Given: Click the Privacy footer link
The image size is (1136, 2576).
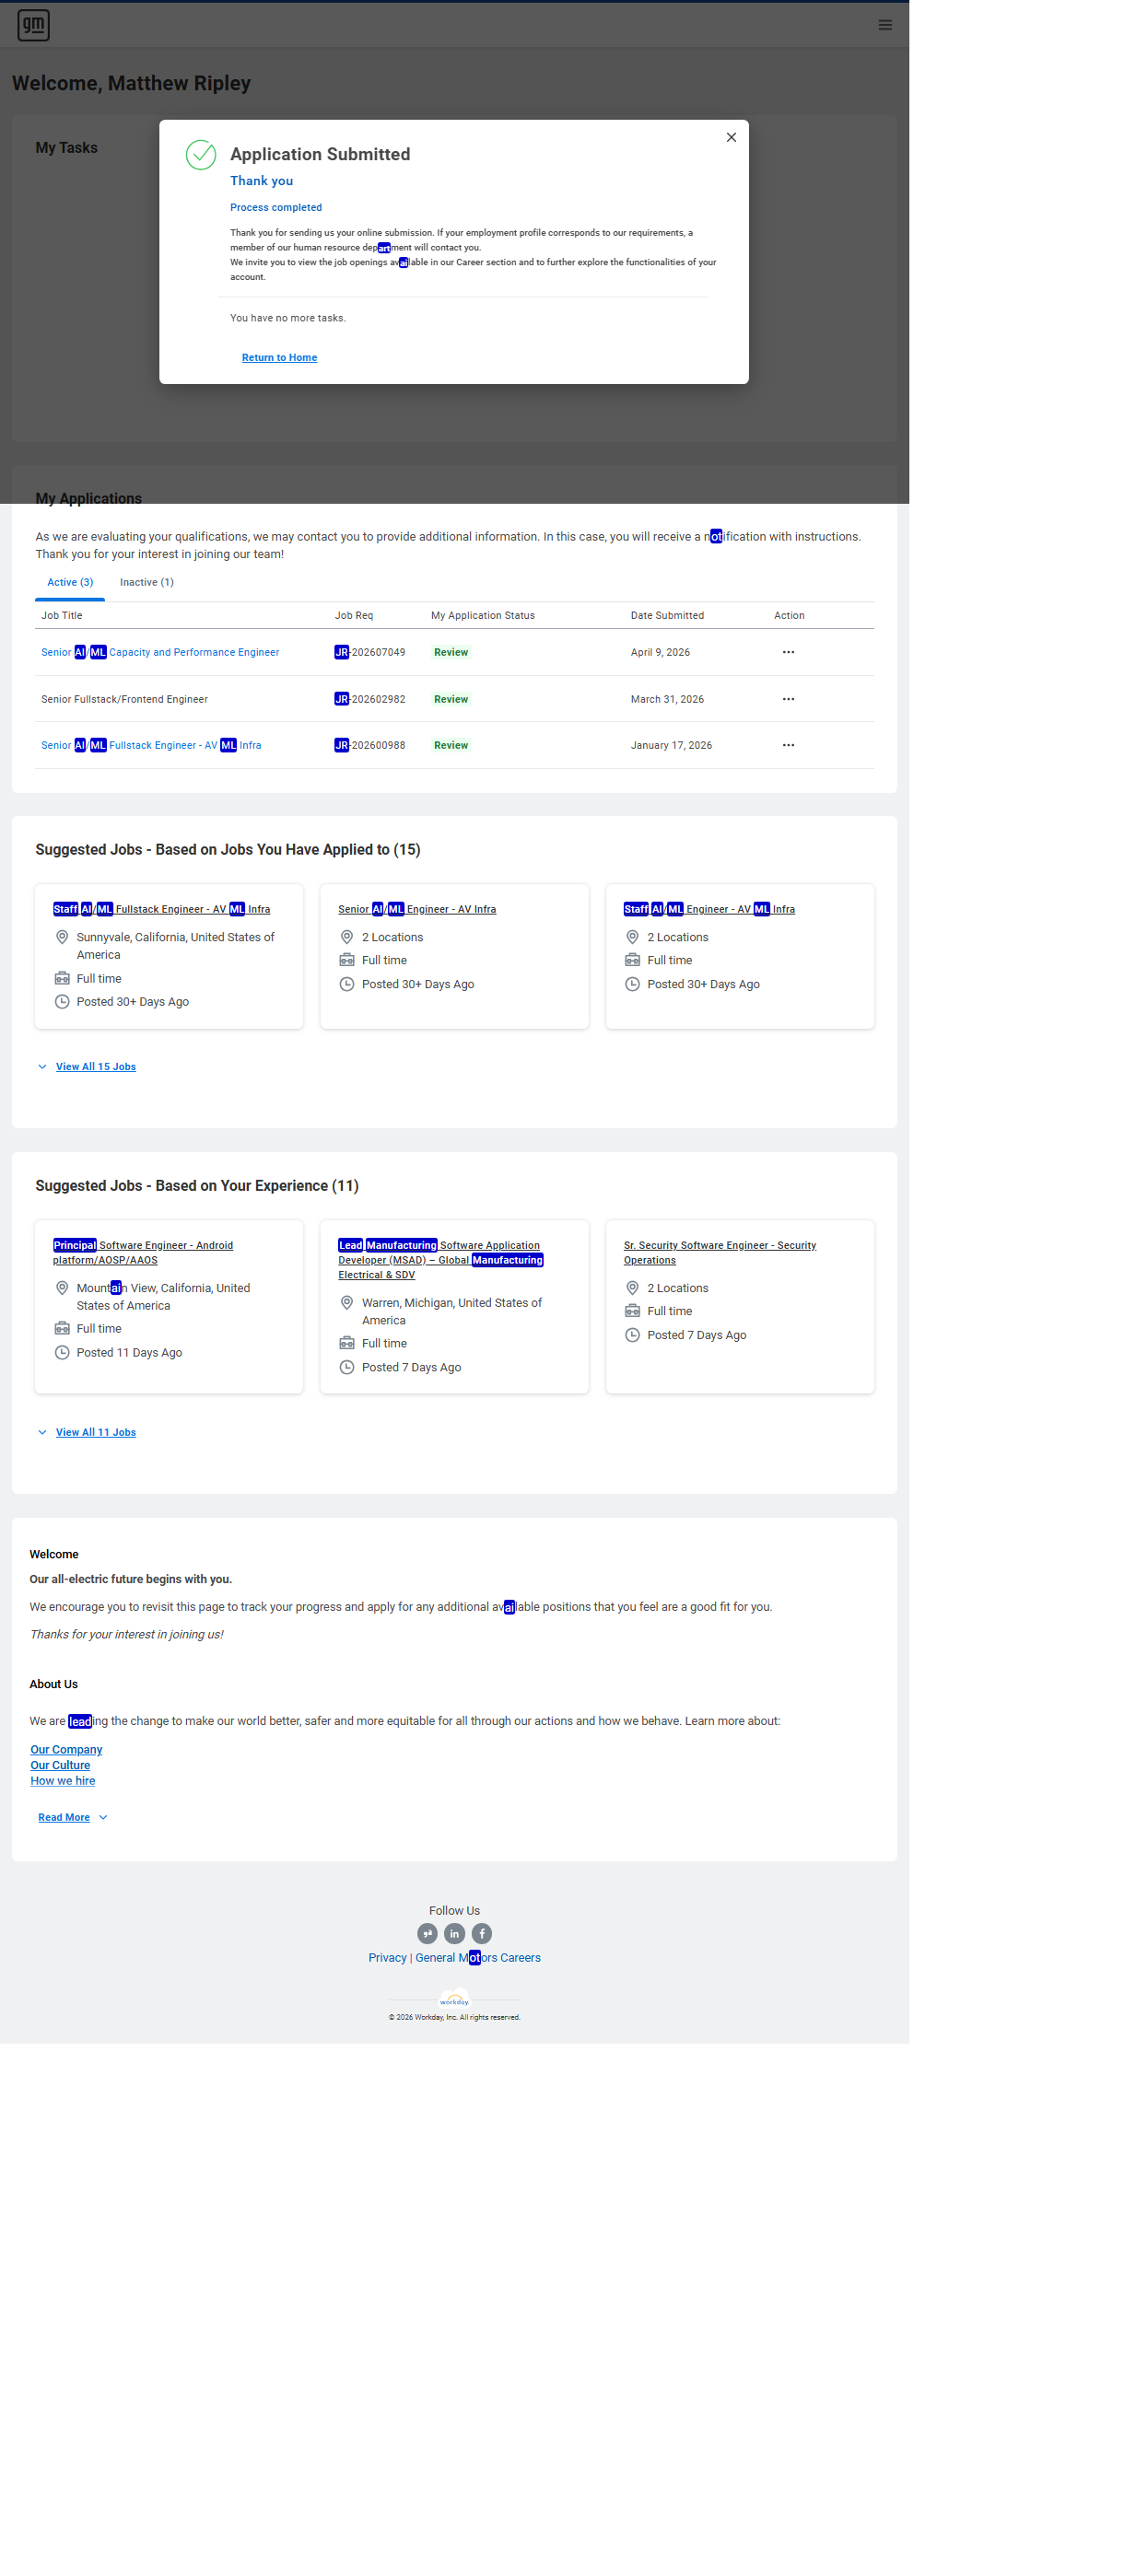Looking at the screenshot, I should tap(387, 1957).
